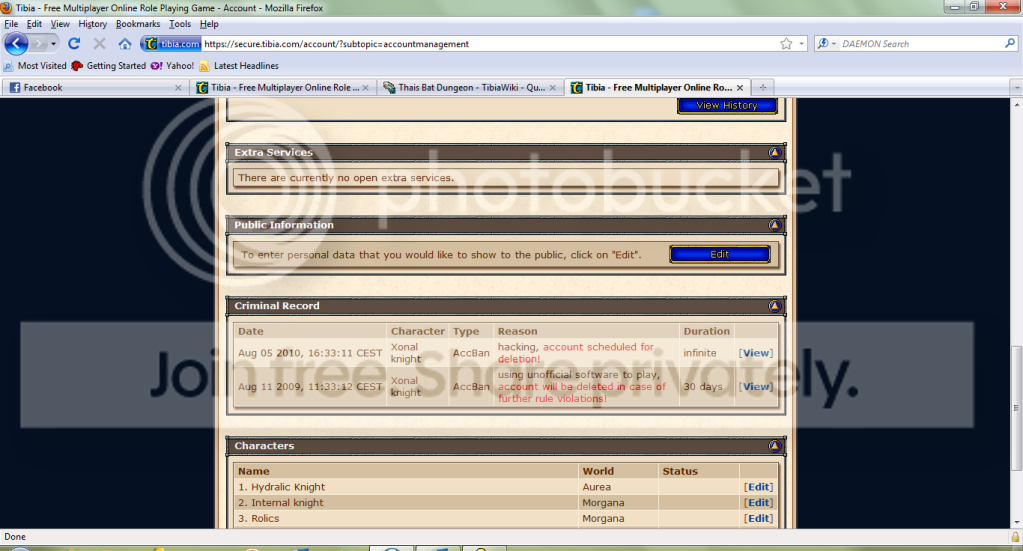This screenshot has height=551, width=1023.
Task: Edit the Hydralic Knight character
Action: (758, 487)
